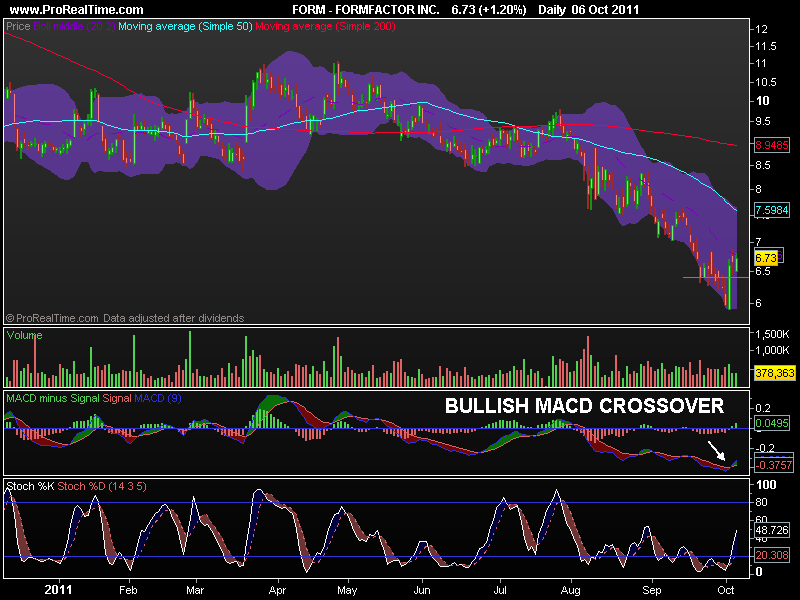Viewport: 800px width, 600px height.
Task: Click the 8.5 price axis label
Action: [763, 165]
